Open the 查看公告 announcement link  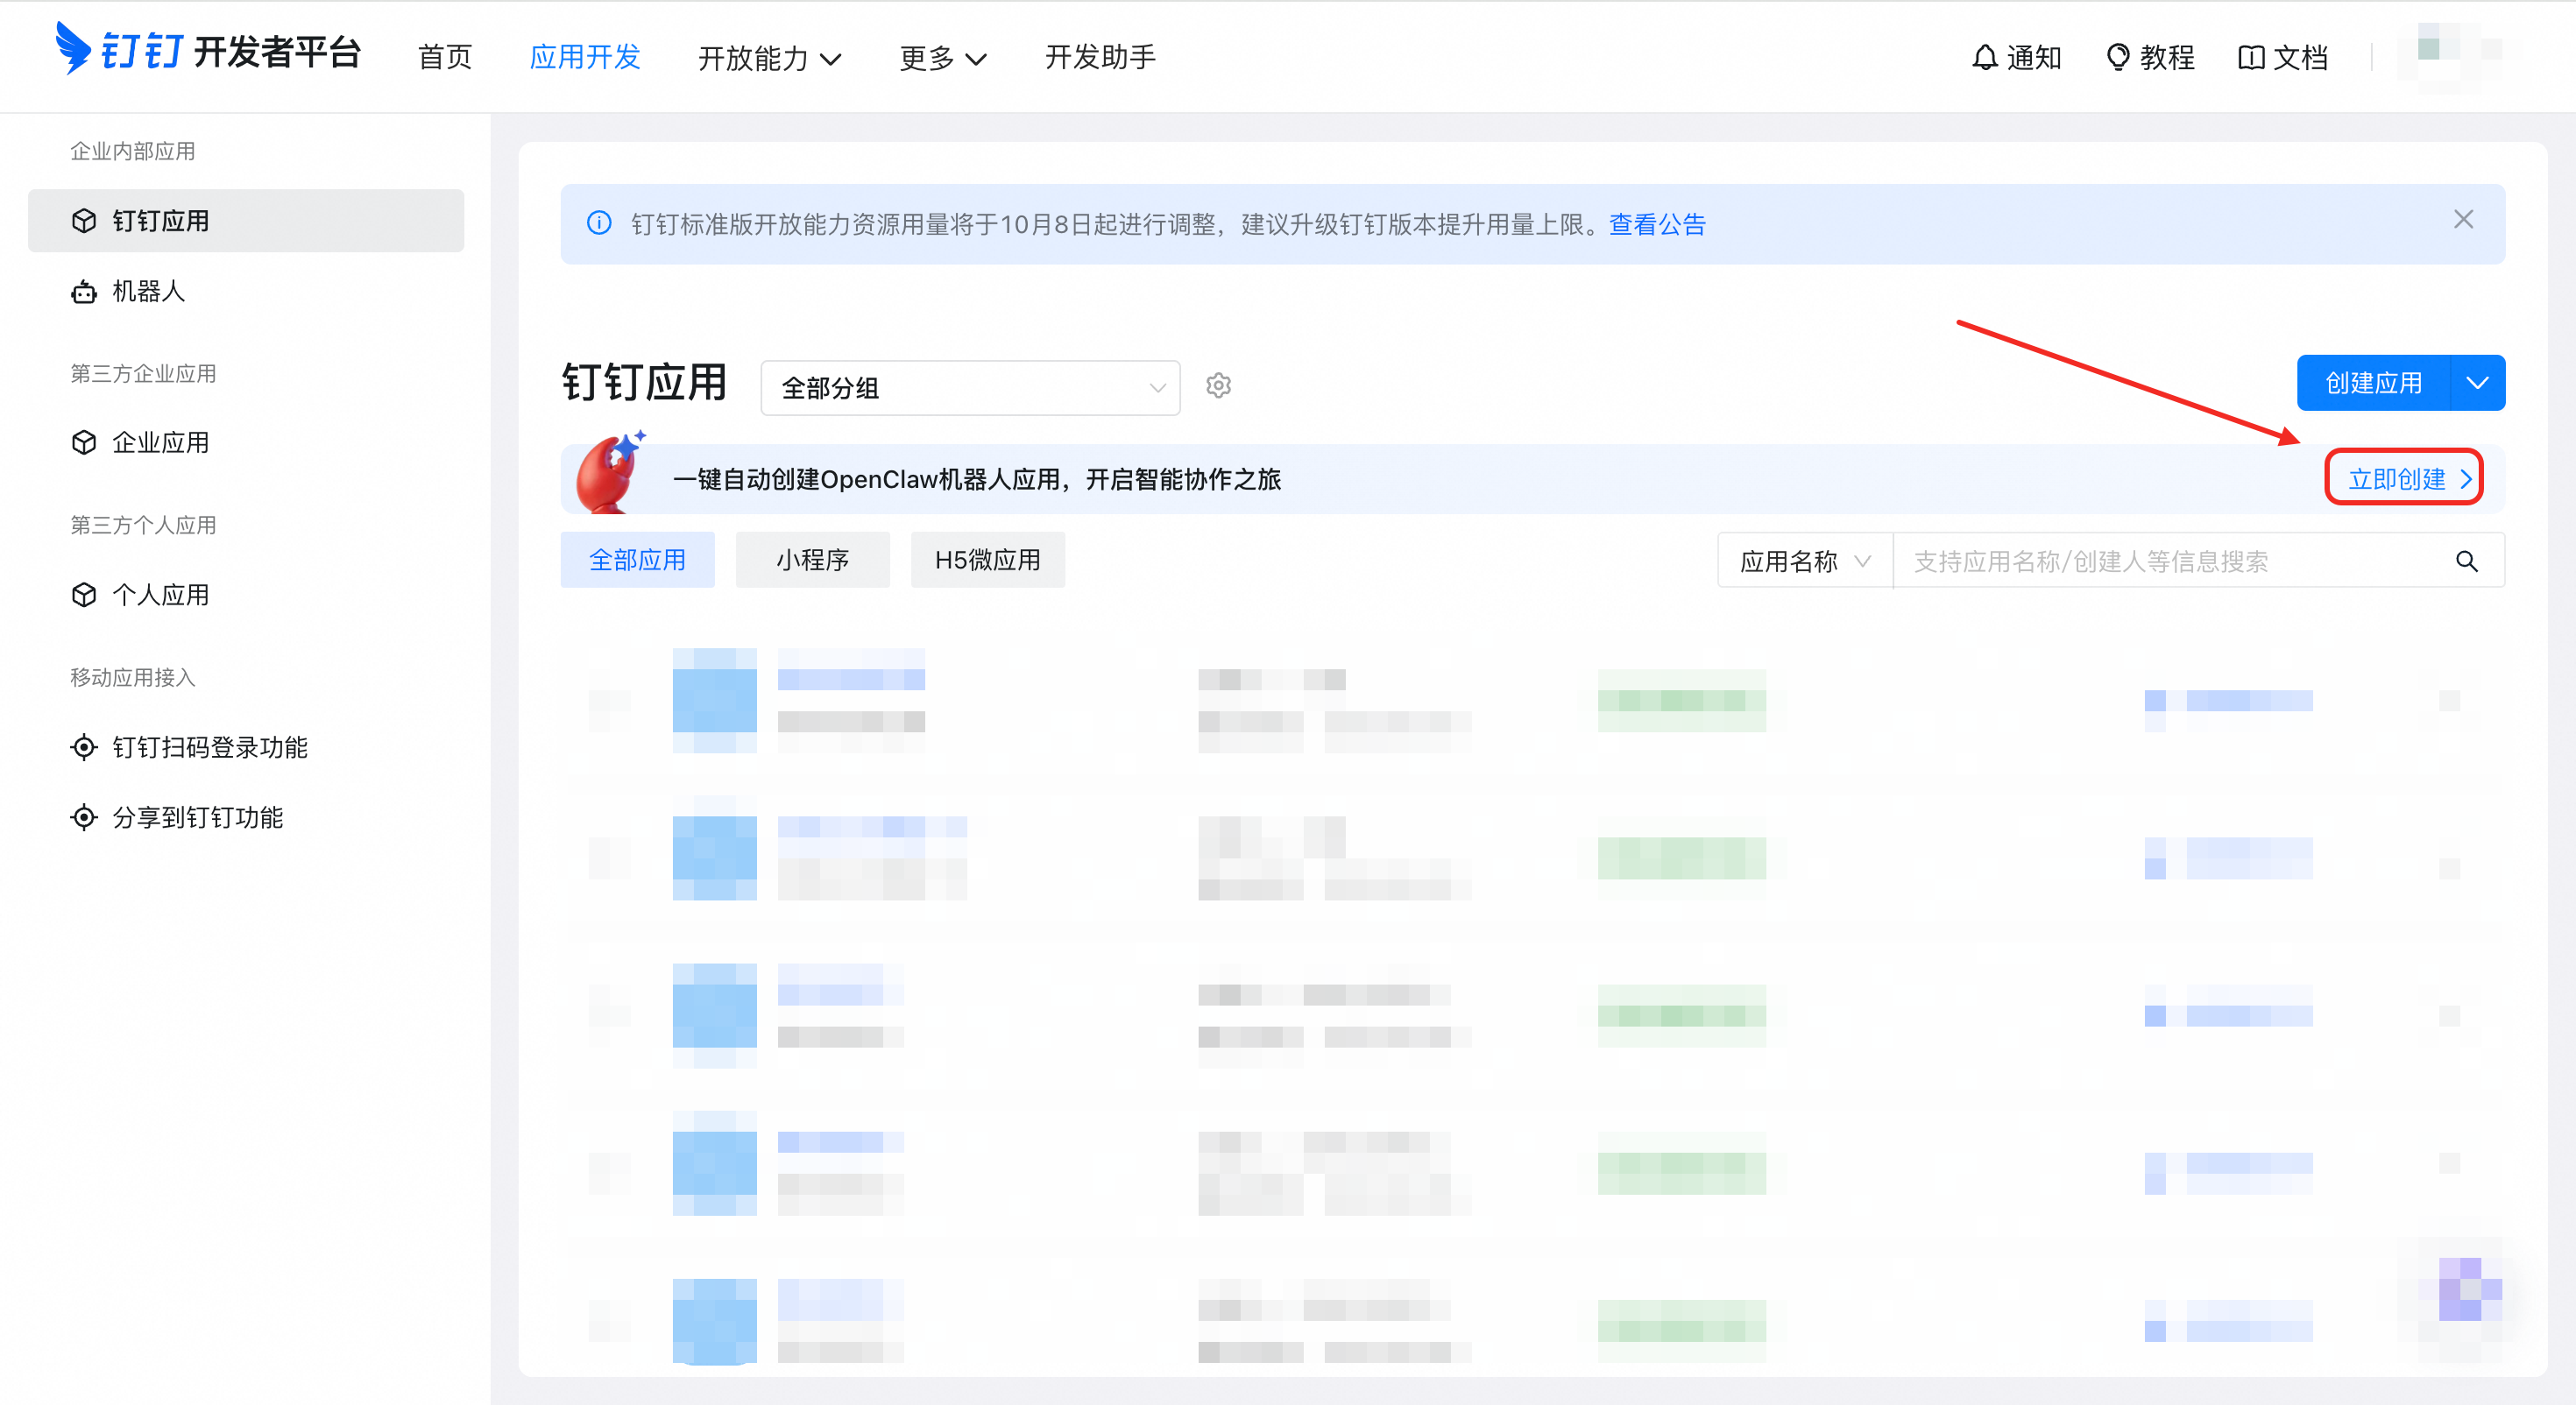1657,224
